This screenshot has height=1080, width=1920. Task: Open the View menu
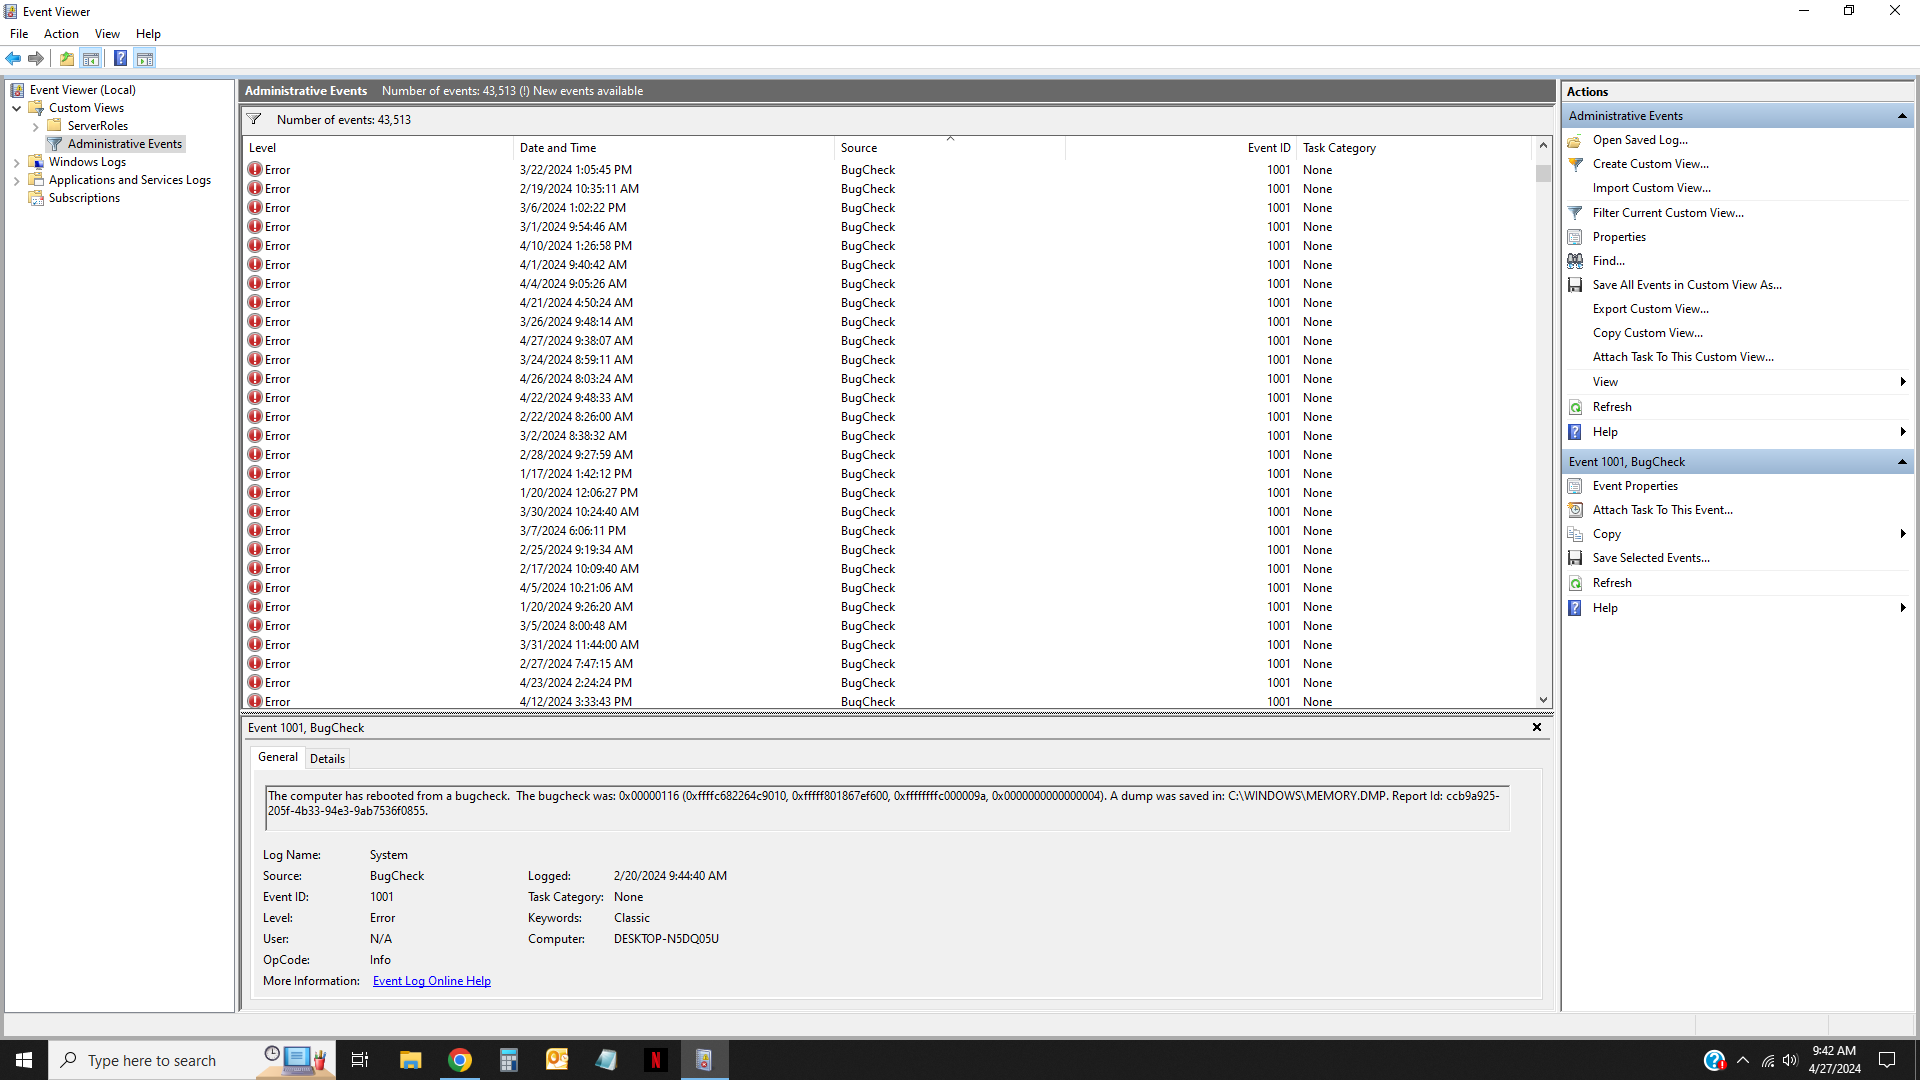107,34
